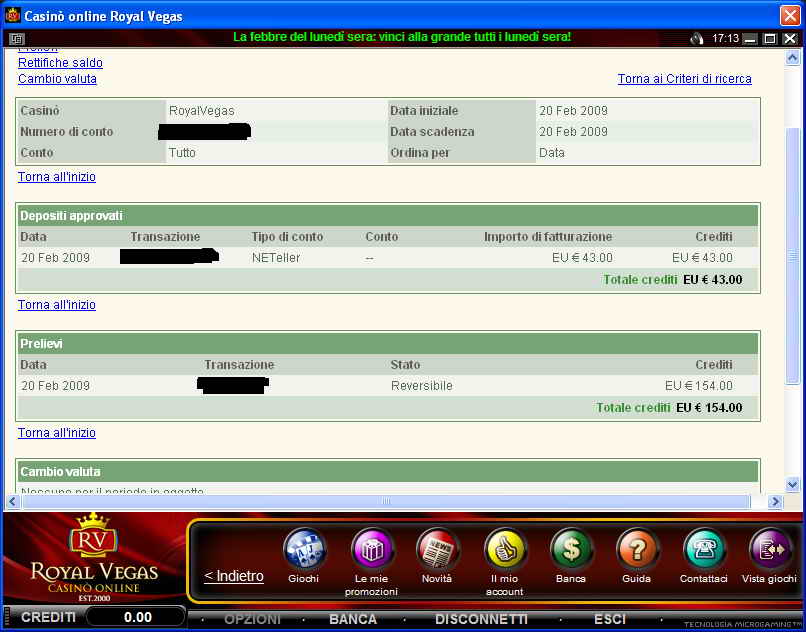Click the Importo di fatturazione column header
The height and width of the screenshot is (632, 806).
click(548, 237)
